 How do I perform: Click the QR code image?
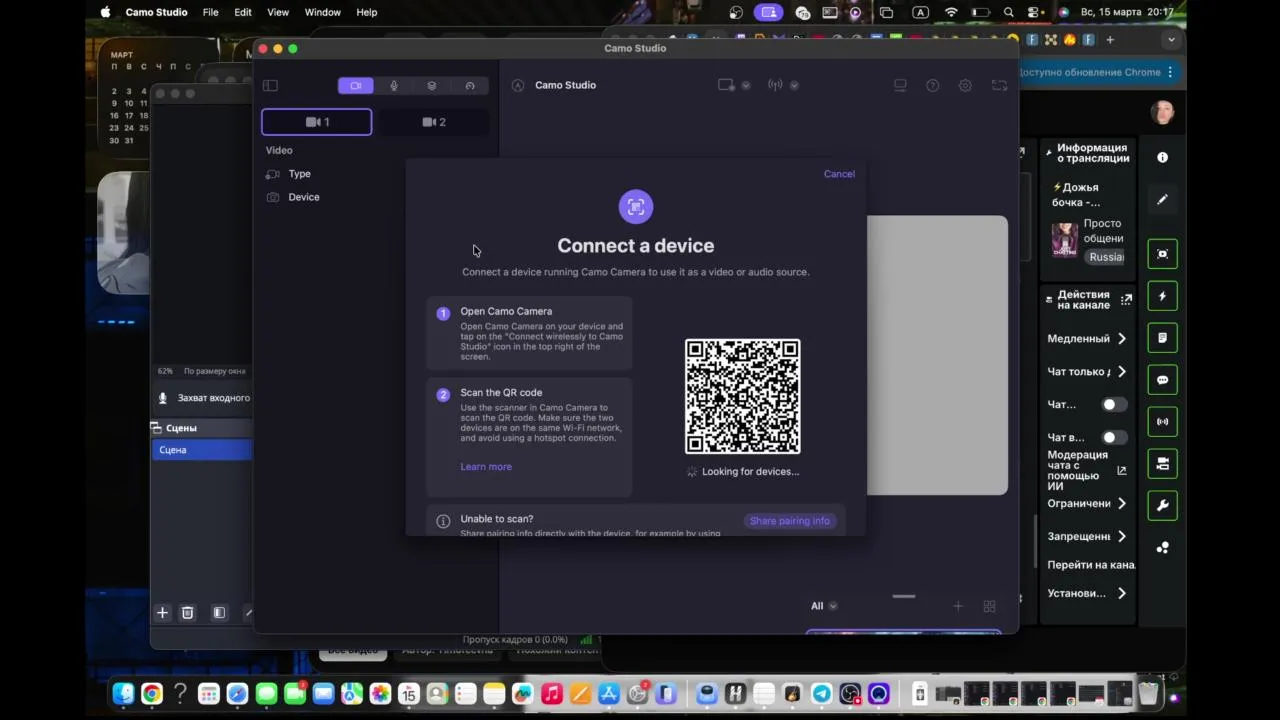tap(742, 397)
